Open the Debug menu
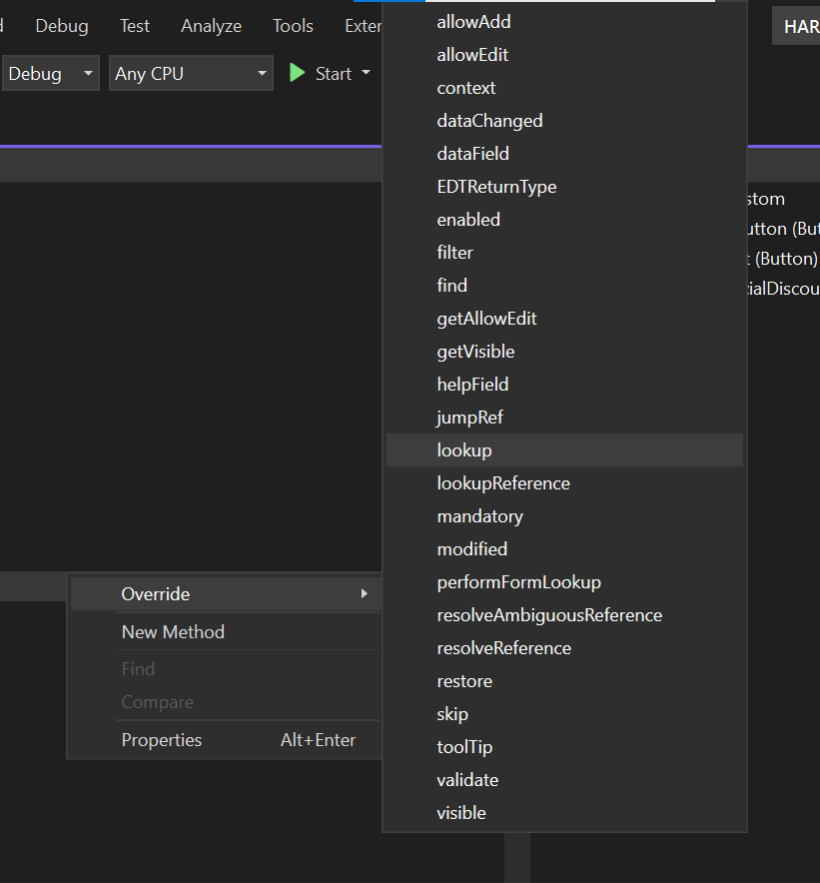 tap(62, 26)
